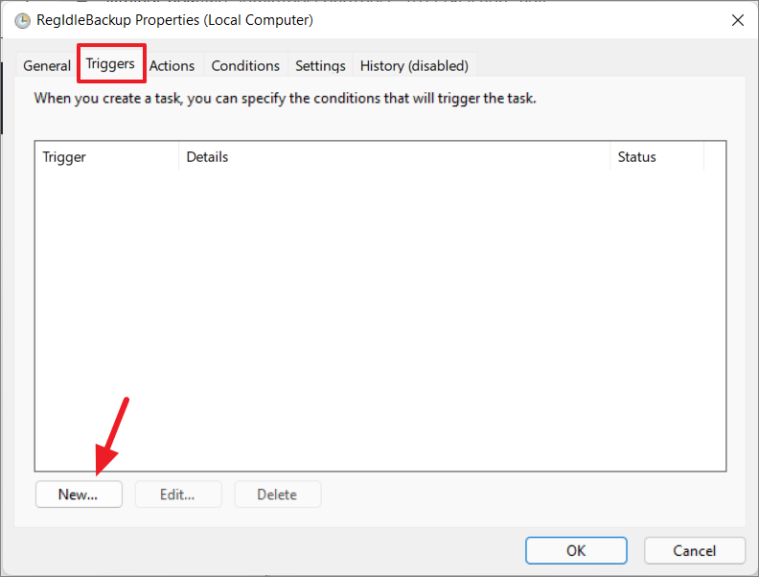Dismiss dialog with Cancel button
This screenshot has width=759, height=577.
694,550
